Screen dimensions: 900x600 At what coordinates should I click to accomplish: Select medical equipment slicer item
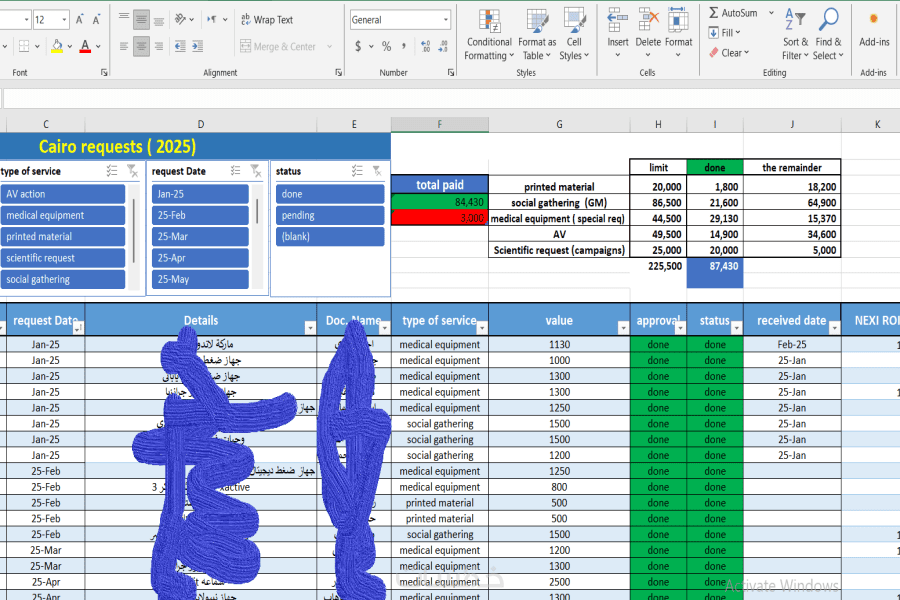point(63,215)
